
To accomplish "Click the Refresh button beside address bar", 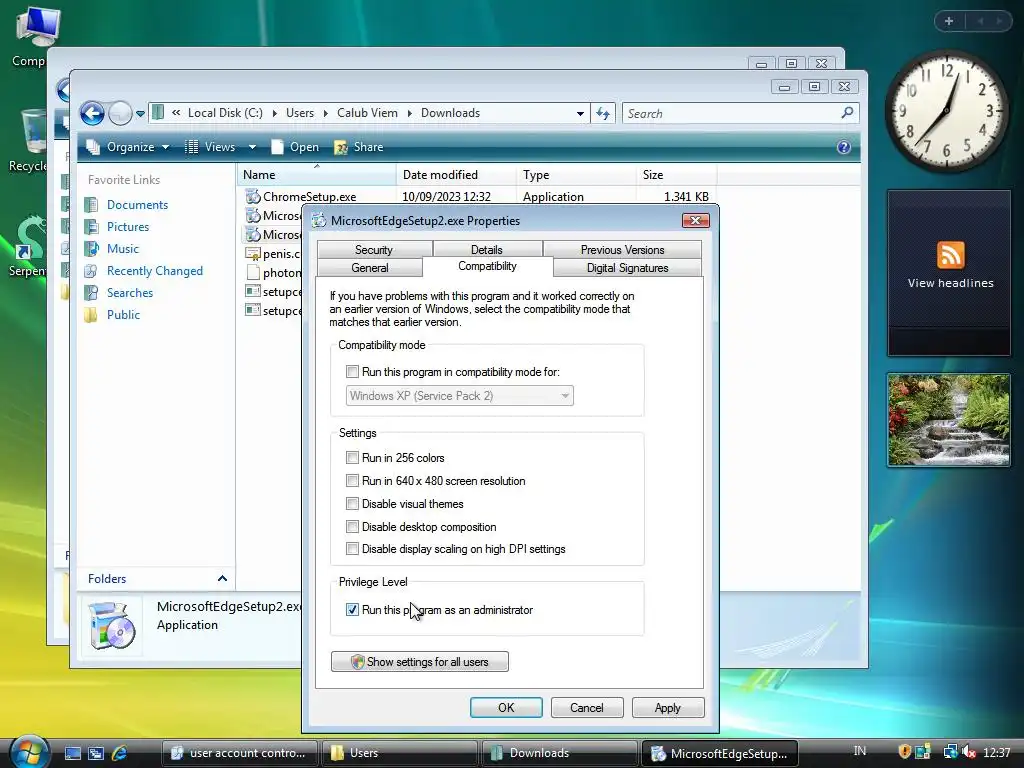I will (603, 114).
